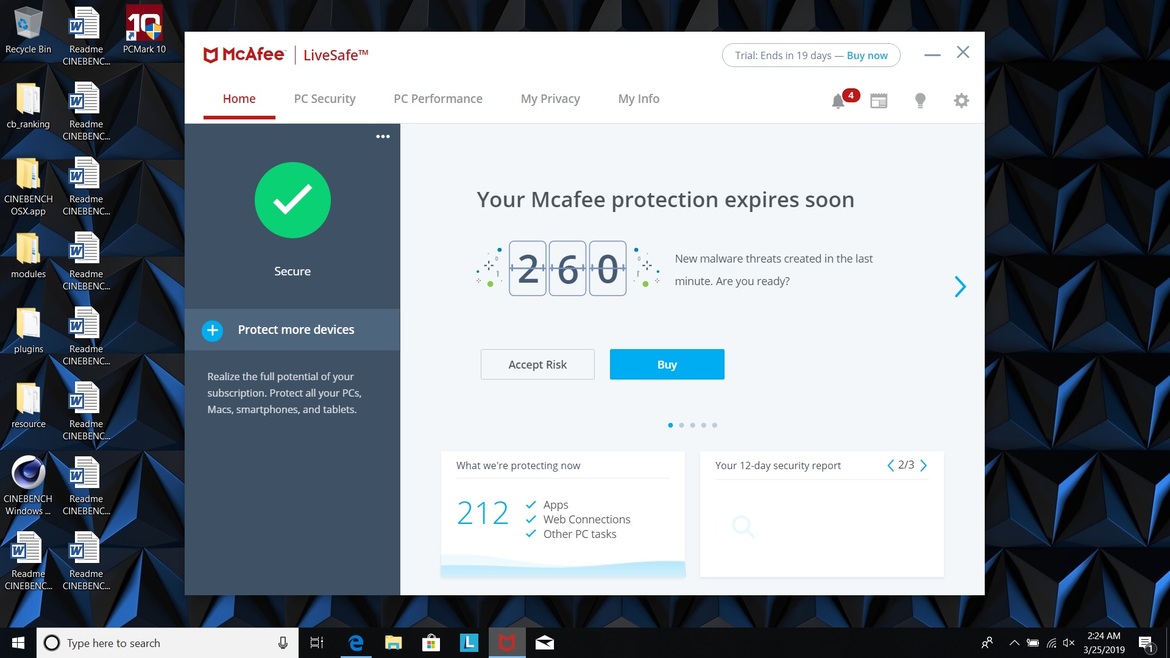Select the resource folder on desktop
This screenshot has width=1170, height=658.
coord(28,405)
